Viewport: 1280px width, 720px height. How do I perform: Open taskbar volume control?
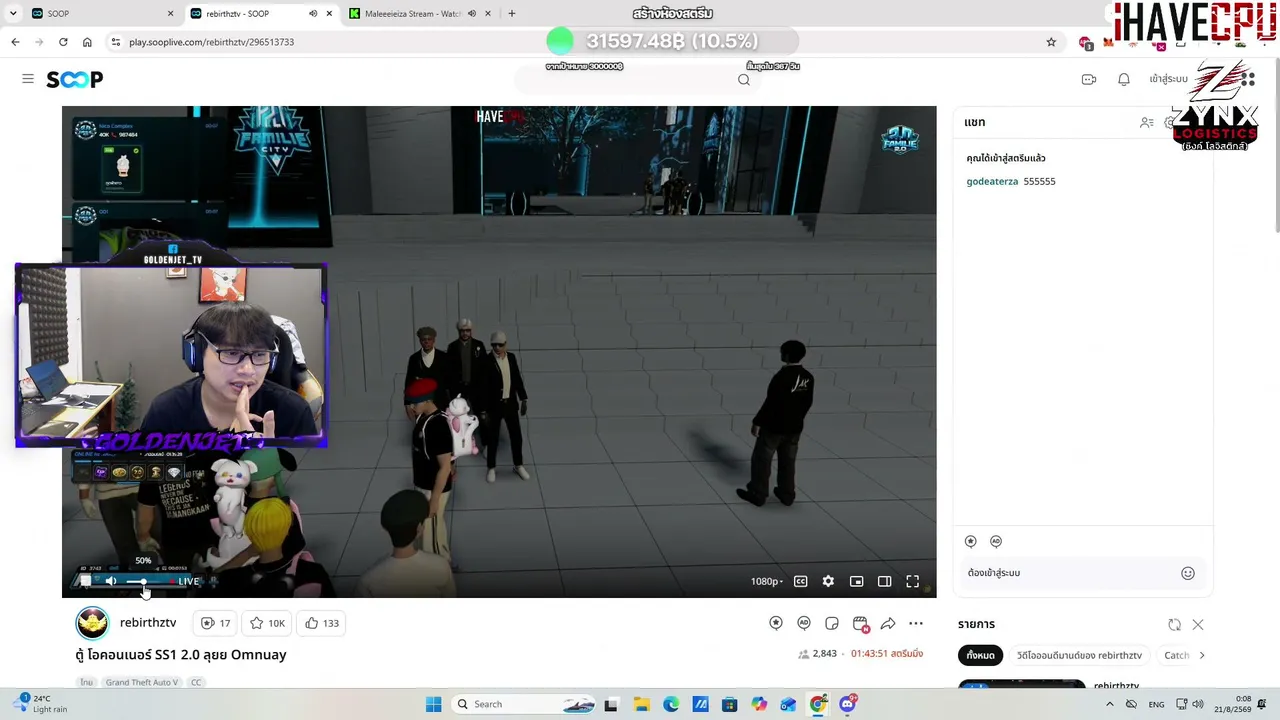pos(1198,704)
